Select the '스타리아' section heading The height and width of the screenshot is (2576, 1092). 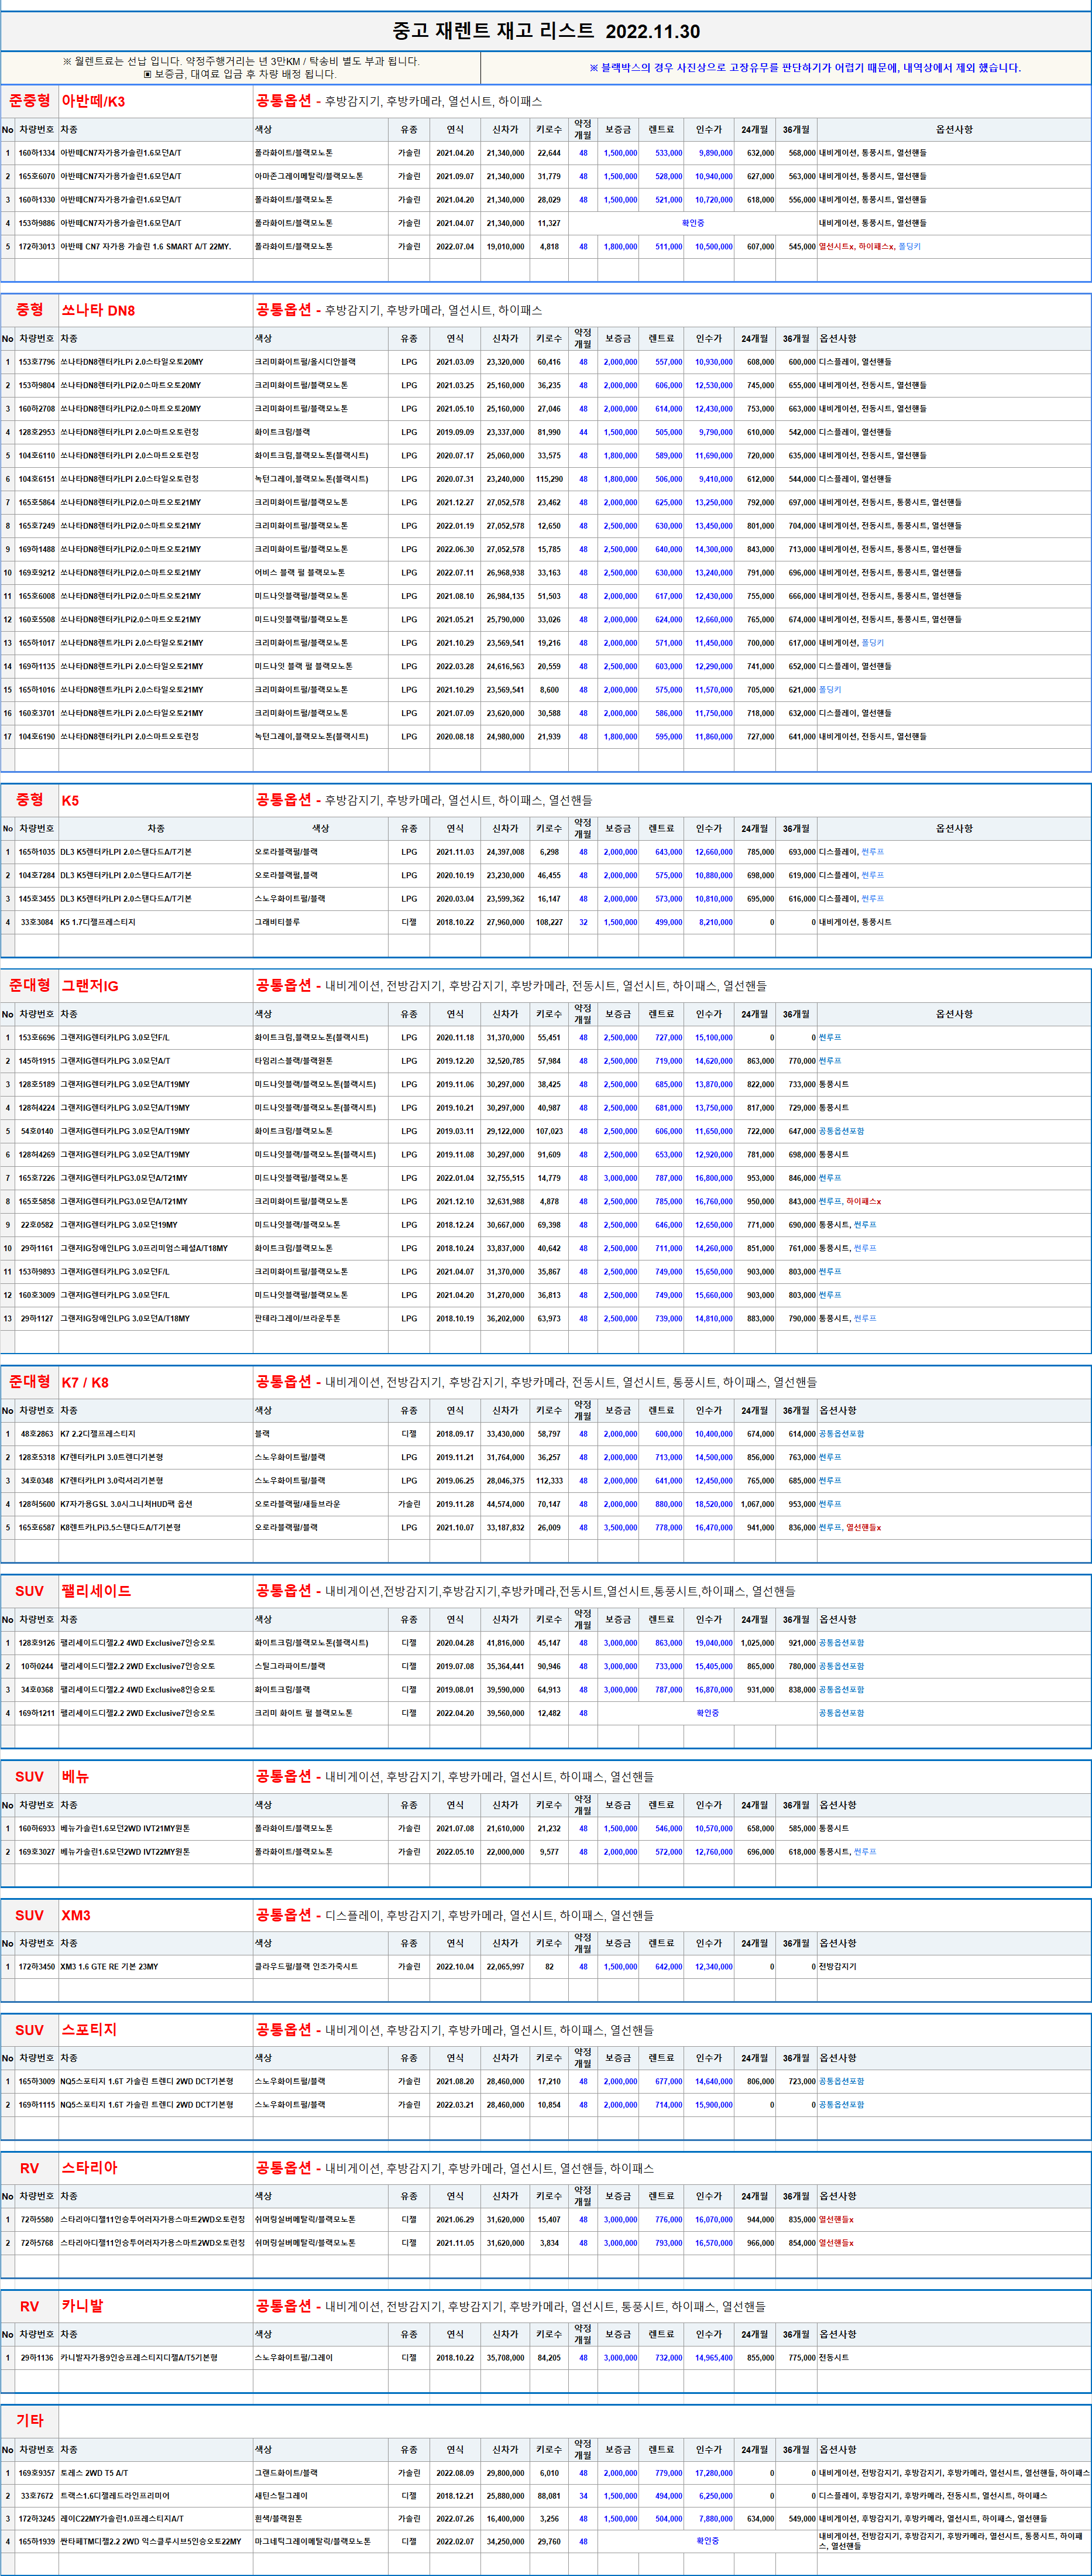[x=89, y=2169]
